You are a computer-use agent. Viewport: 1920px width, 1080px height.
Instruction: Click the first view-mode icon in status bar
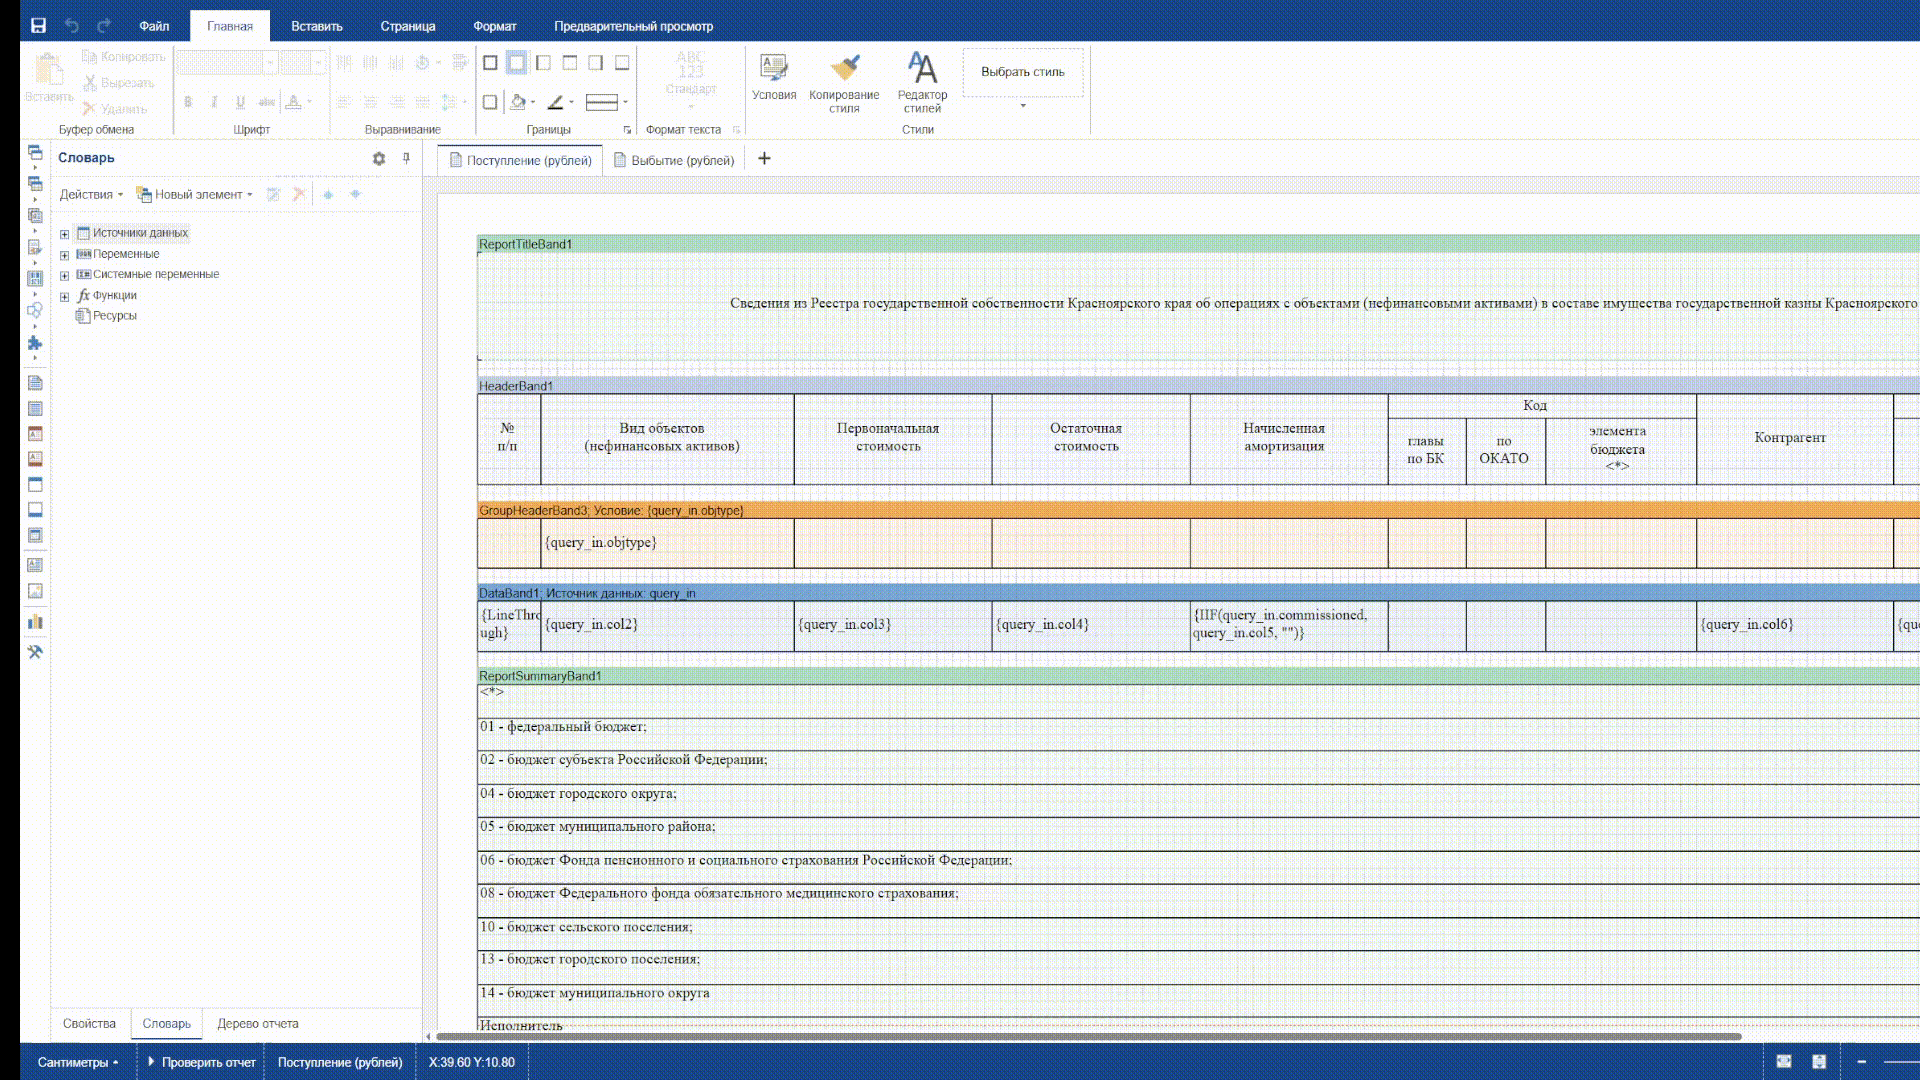tap(1784, 1062)
